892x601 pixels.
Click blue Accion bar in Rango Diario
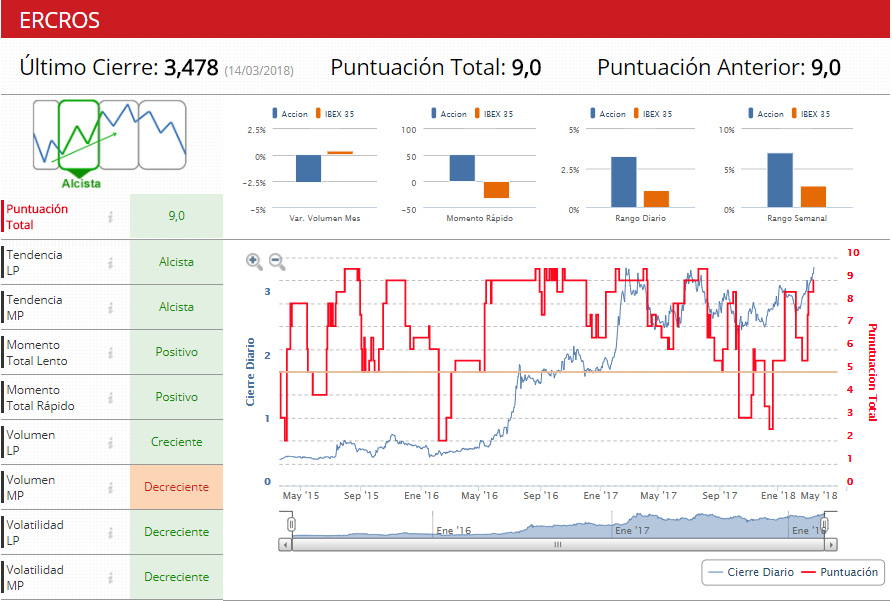coord(623,182)
